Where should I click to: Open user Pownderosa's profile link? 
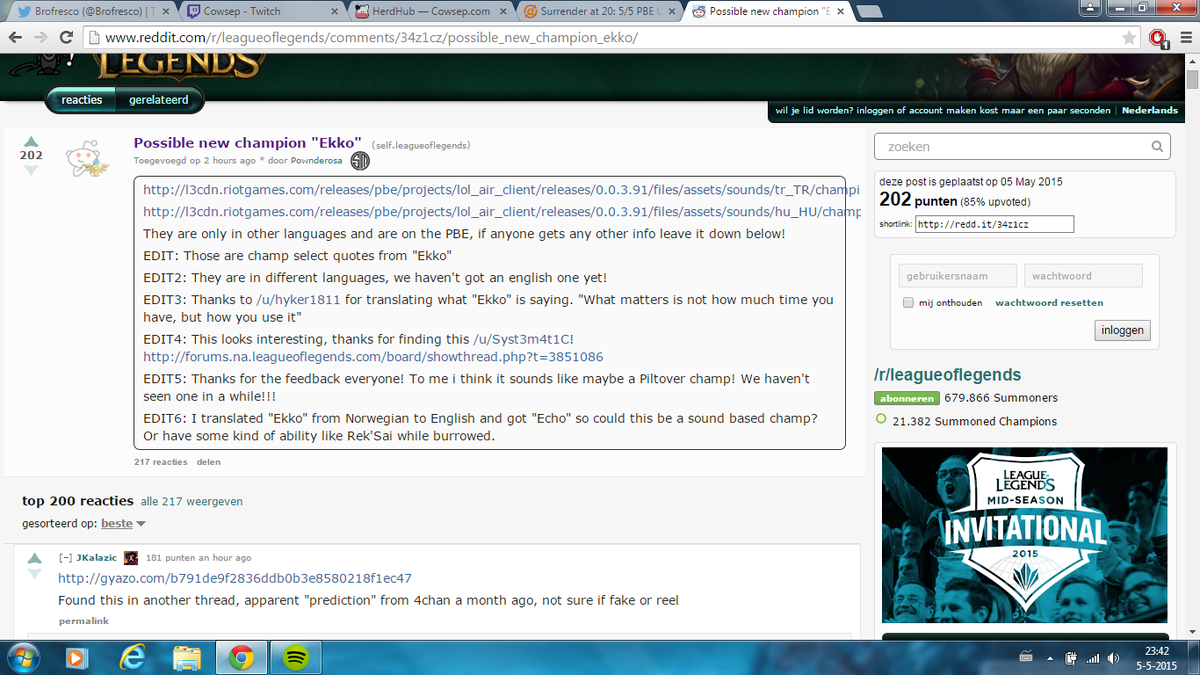pos(316,161)
